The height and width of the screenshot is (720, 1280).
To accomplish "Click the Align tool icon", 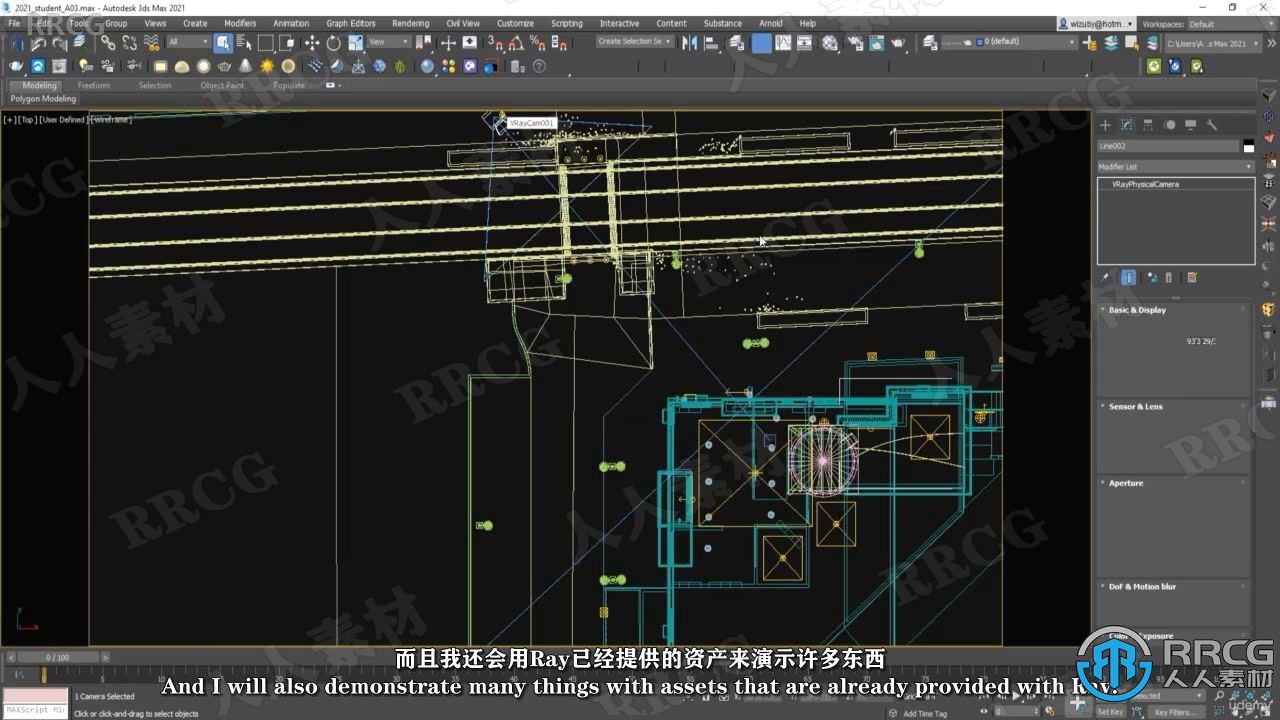I will 712,43.
